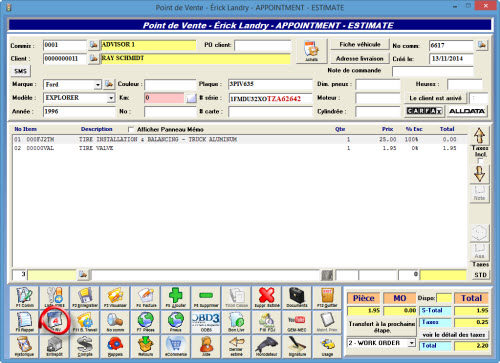Click the green plus F5 Ajouter icon

point(176,297)
